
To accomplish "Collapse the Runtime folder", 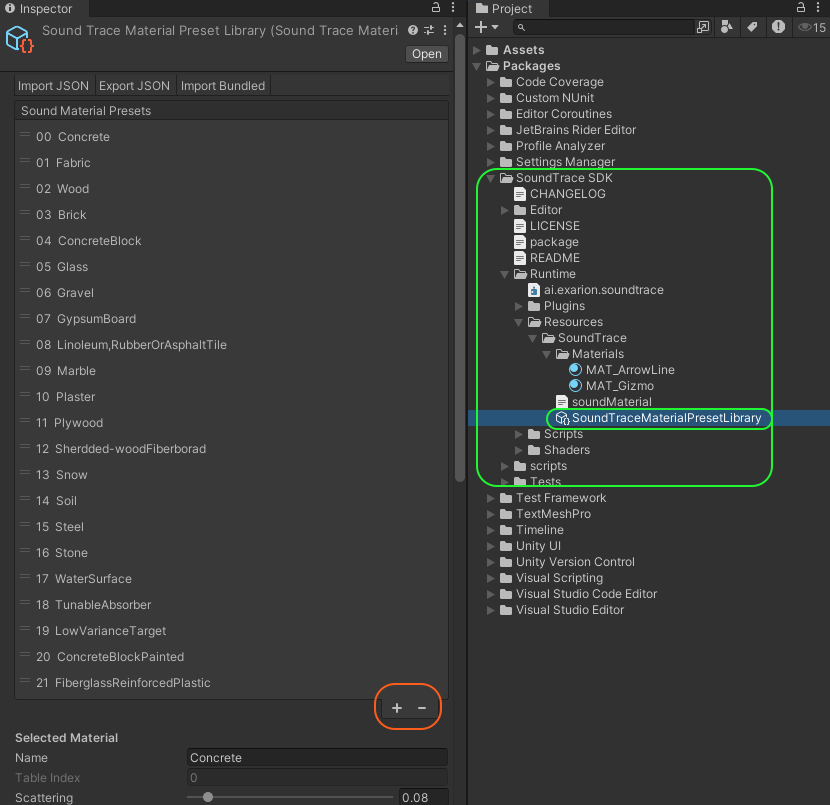I will 504,274.
